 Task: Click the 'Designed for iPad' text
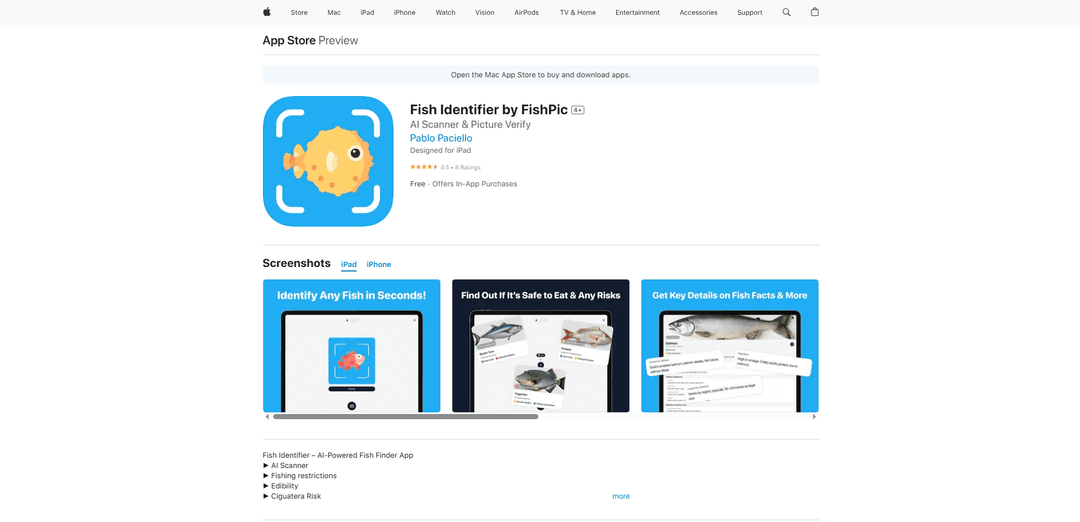pos(441,150)
